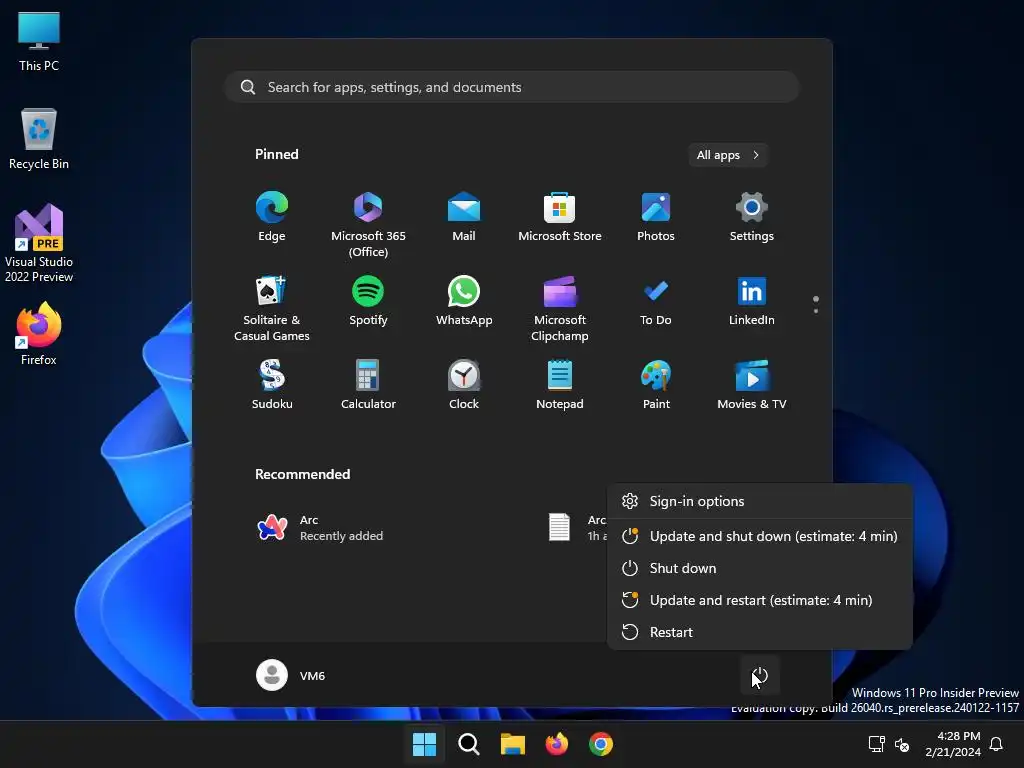Viewport: 1024px width, 768px height.
Task: Launch Notepad
Action: [x=560, y=385]
